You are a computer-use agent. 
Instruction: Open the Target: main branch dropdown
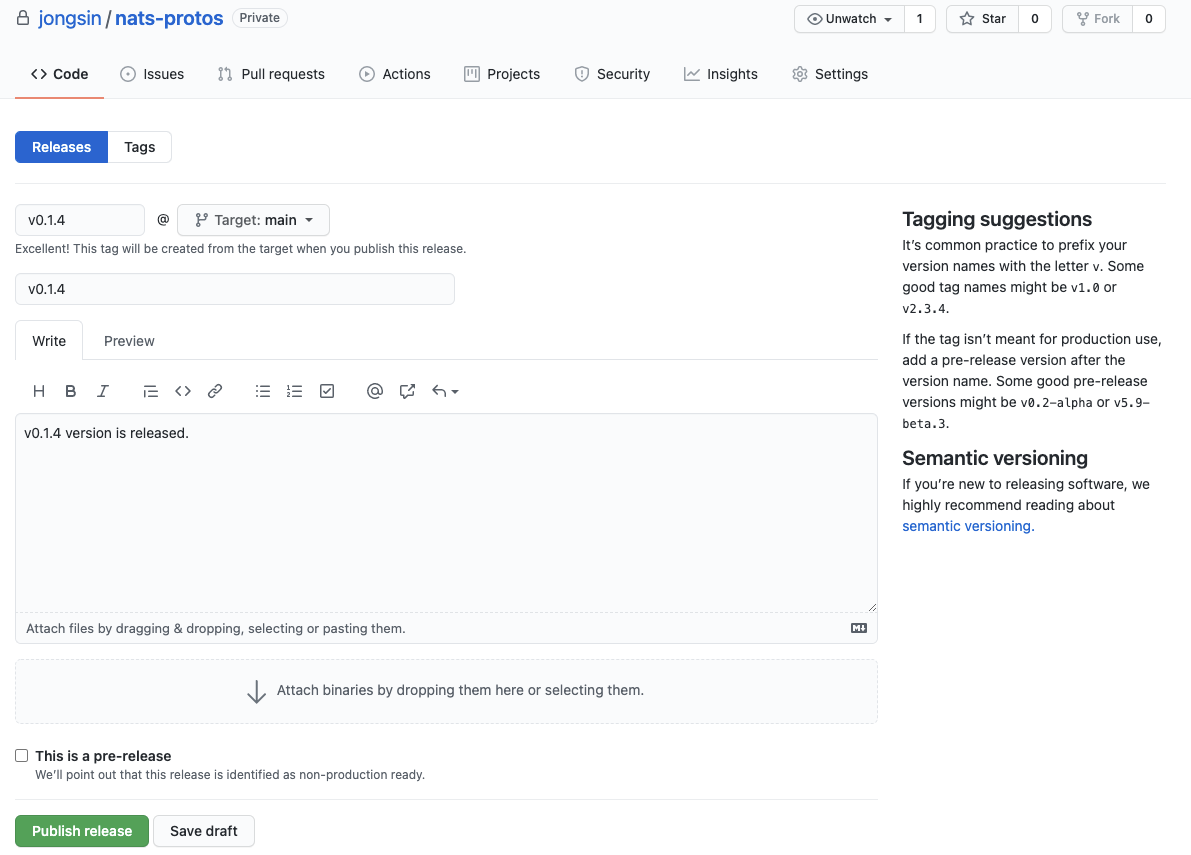tap(254, 220)
